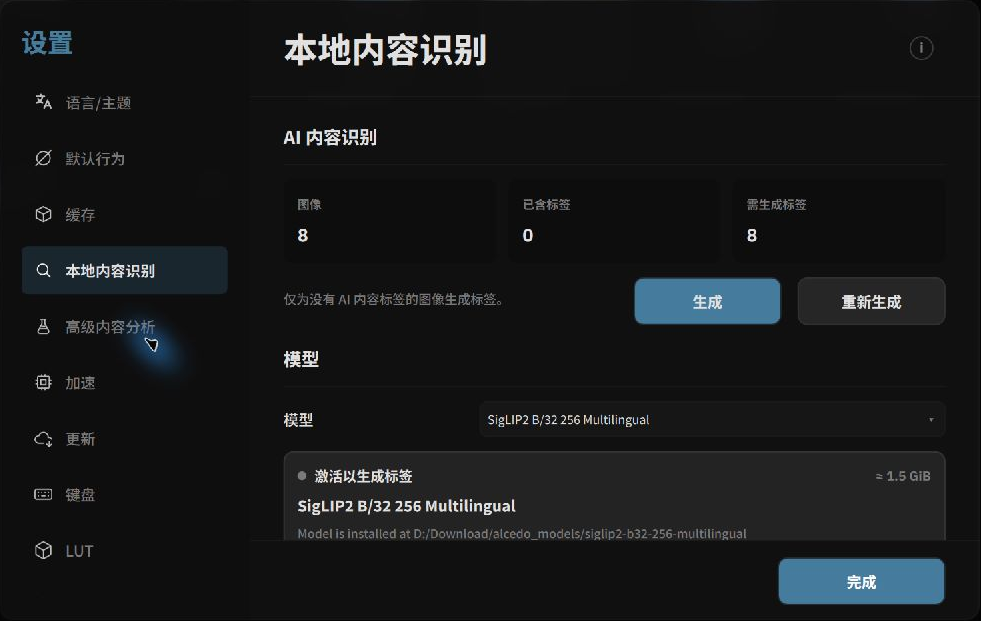
Task: Click the 图像 count card showing 8
Action: click(389, 220)
